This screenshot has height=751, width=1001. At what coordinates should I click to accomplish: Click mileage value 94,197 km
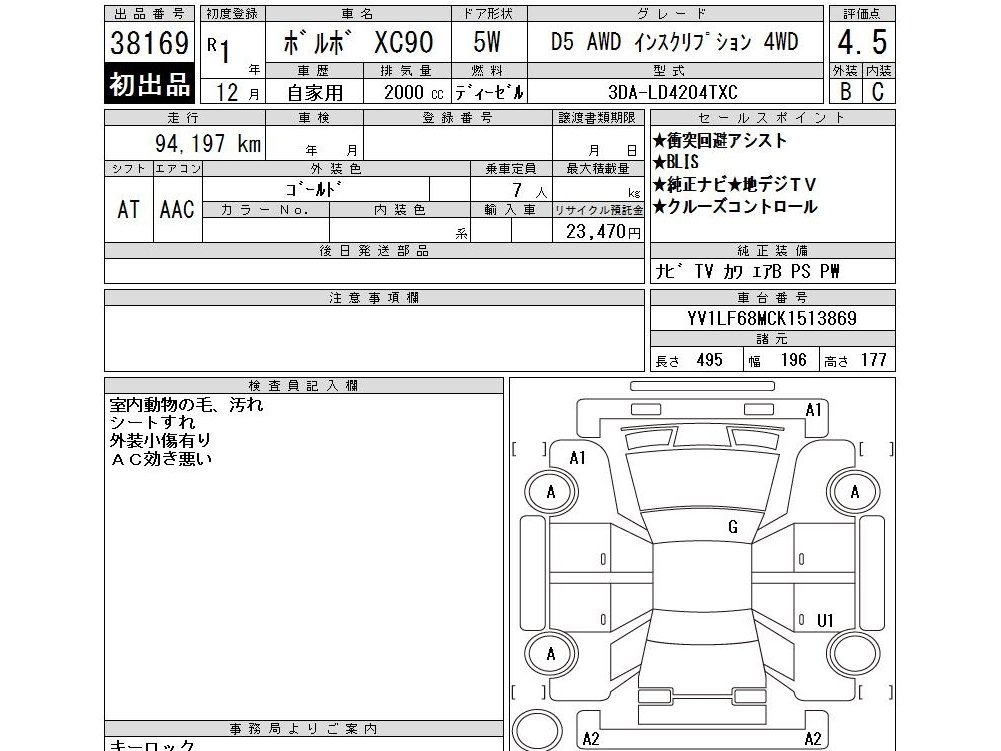coord(208,144)
